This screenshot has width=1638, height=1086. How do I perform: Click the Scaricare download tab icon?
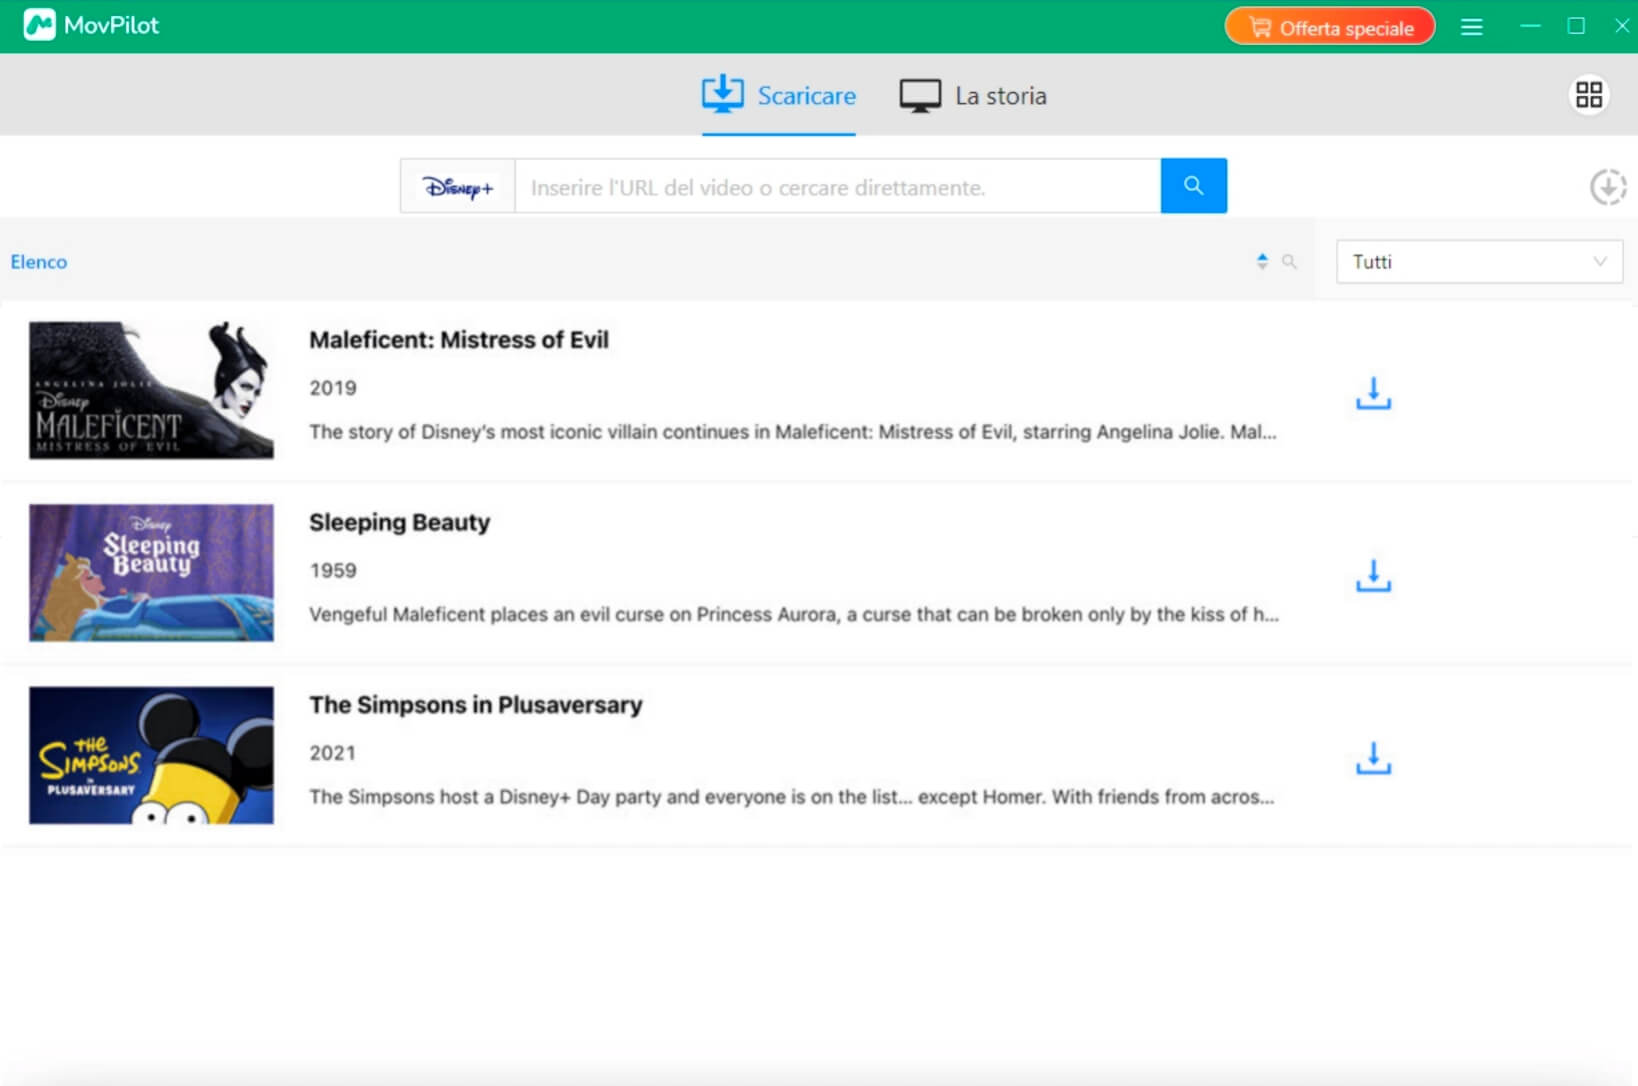[723, 95]
